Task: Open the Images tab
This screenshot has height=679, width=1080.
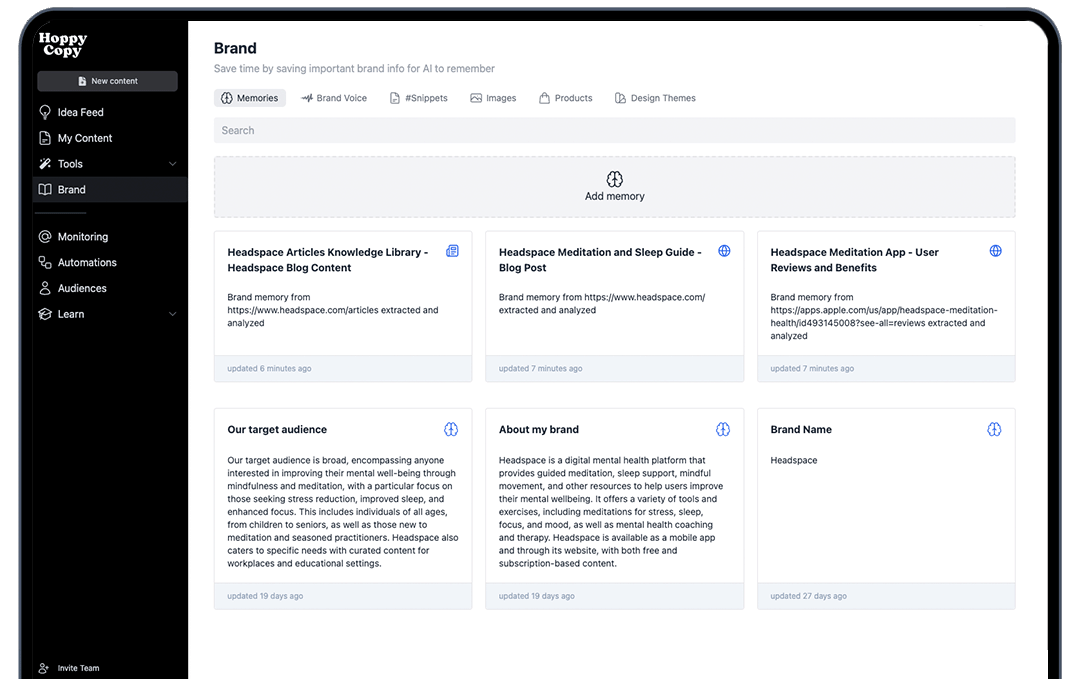Action: click(493, 98)
